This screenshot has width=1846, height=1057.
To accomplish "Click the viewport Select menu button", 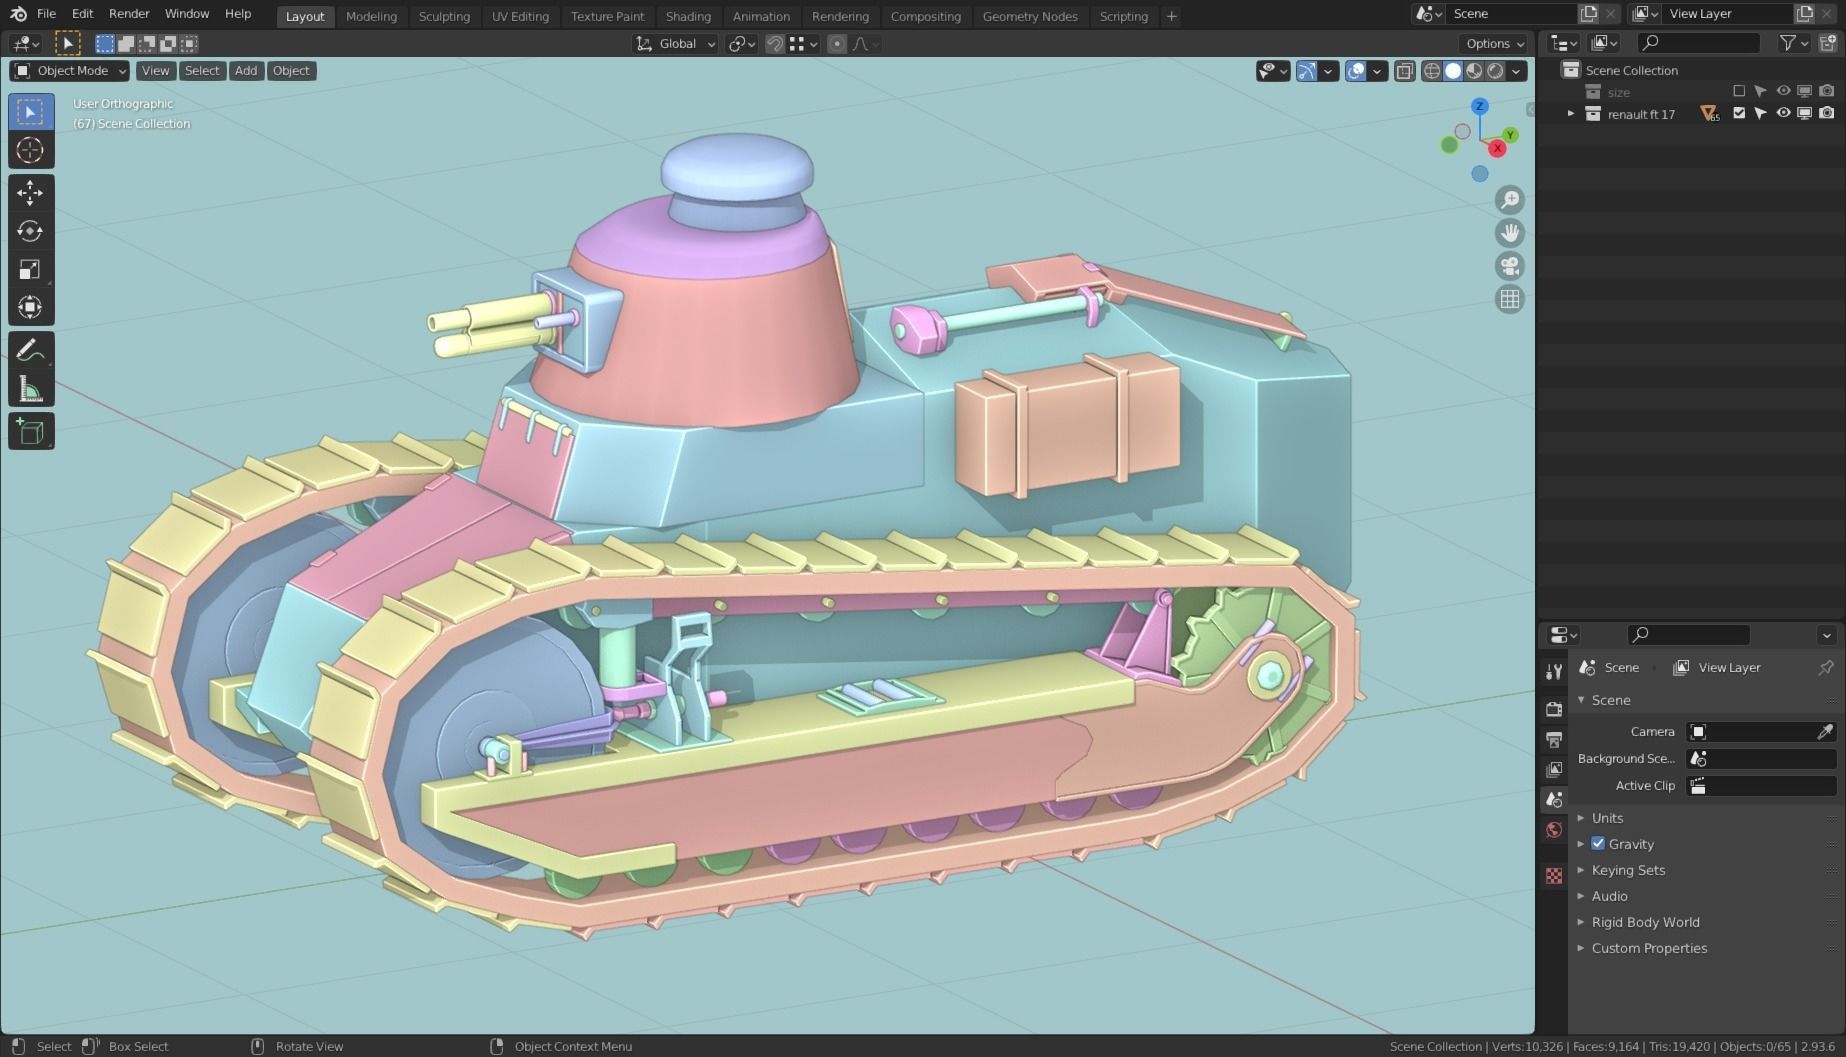I will [x=201, y=71].
